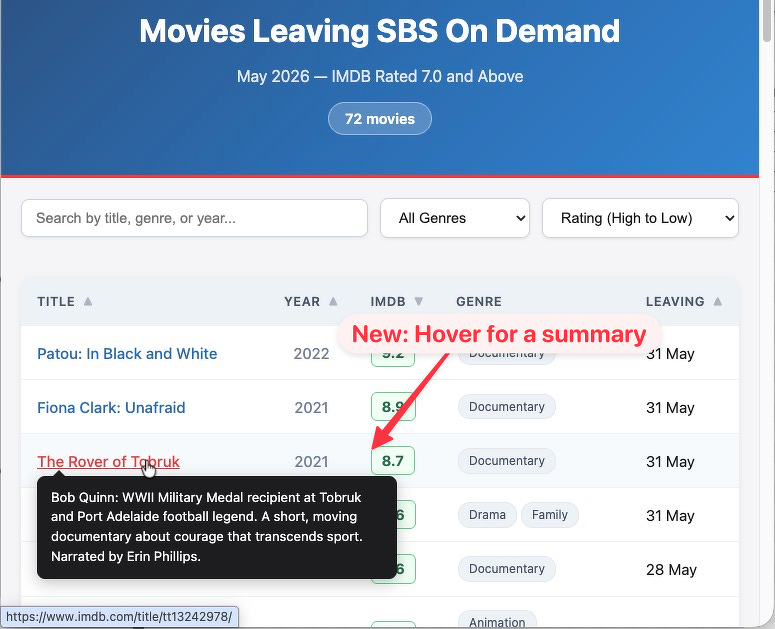The width and height of the screenshot is (775, 629).
Task: Open Fiona Clark: Unafraid link
Action: pyautogui.click(x=111, y=408)
